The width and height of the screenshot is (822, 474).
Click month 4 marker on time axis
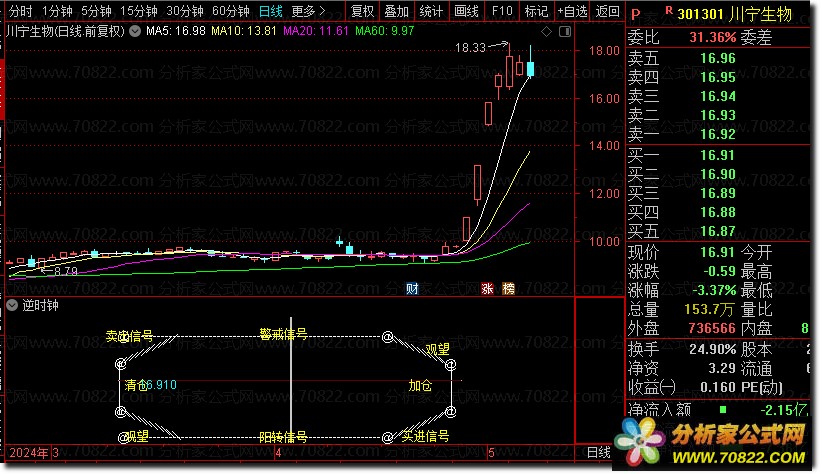278,453
